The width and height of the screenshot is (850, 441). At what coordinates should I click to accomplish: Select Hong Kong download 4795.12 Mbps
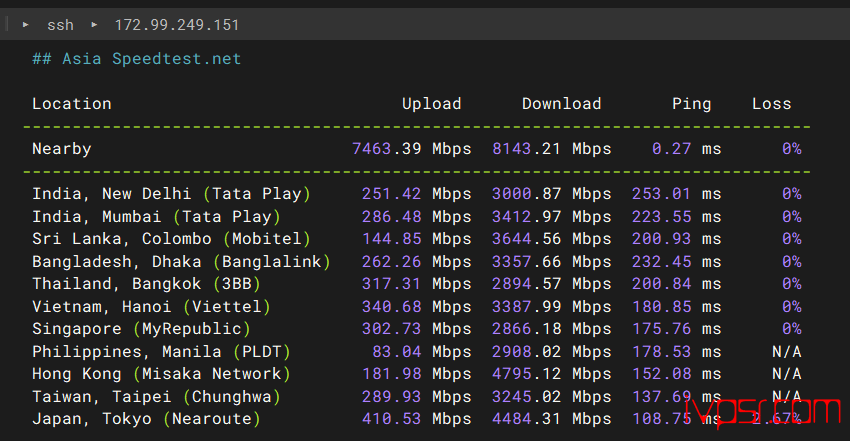tap(552, 374)
